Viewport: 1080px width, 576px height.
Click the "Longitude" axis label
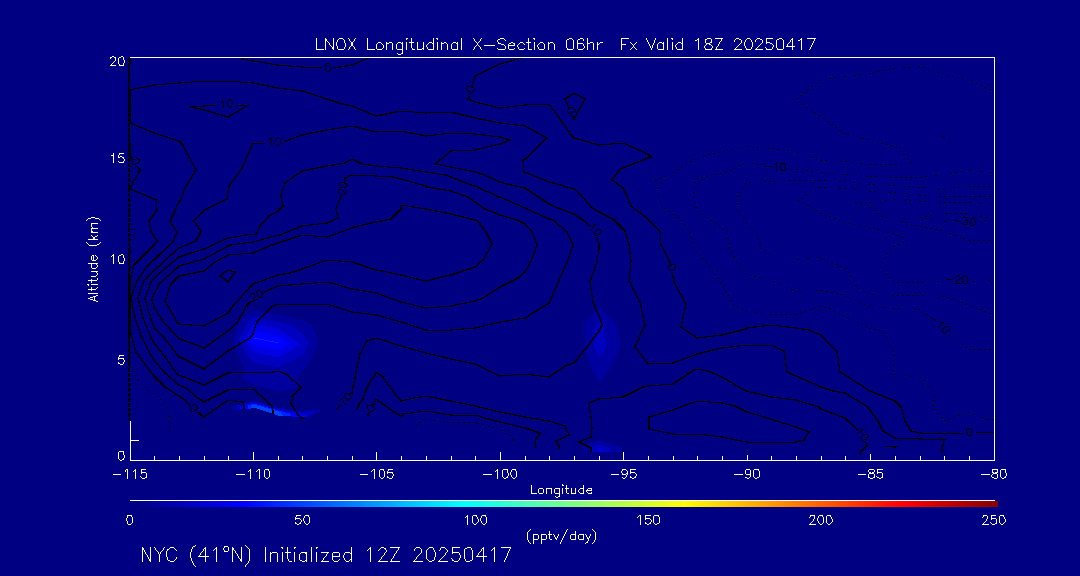(561, 490)
